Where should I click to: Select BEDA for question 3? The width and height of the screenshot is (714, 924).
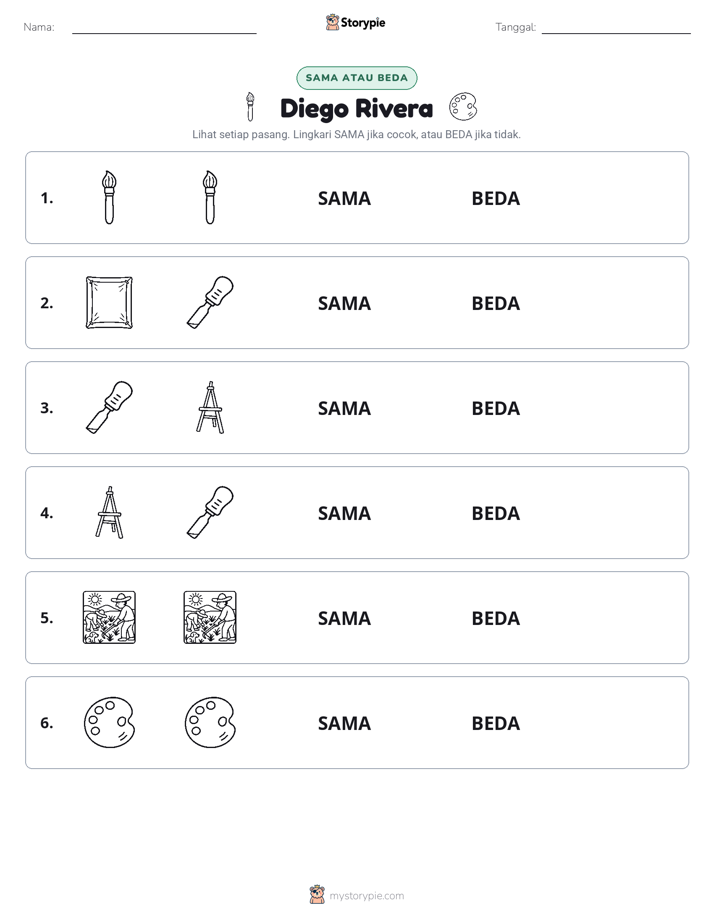[x=495, y=408]
